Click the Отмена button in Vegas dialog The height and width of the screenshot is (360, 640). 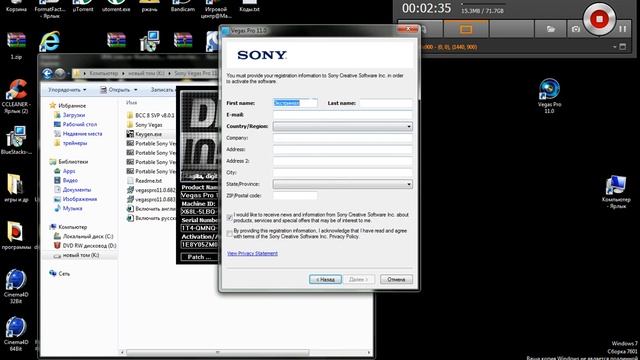tap(396, 279)
